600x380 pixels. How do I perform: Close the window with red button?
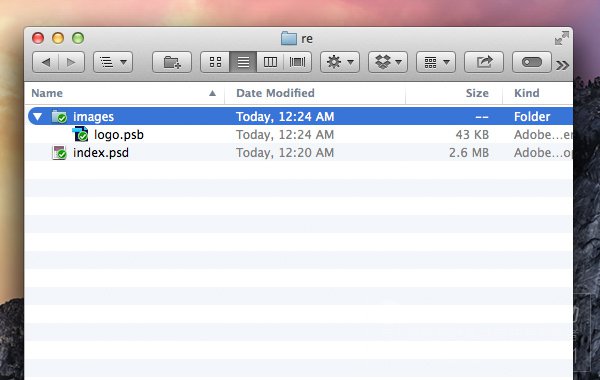[x=38, y=38]
